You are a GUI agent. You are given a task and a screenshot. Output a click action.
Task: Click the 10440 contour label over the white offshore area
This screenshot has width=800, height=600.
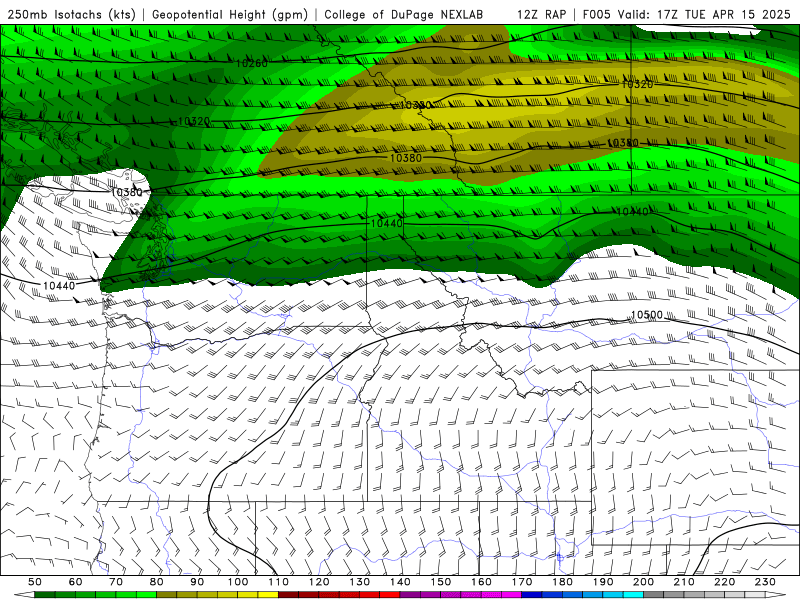(59, 286)
